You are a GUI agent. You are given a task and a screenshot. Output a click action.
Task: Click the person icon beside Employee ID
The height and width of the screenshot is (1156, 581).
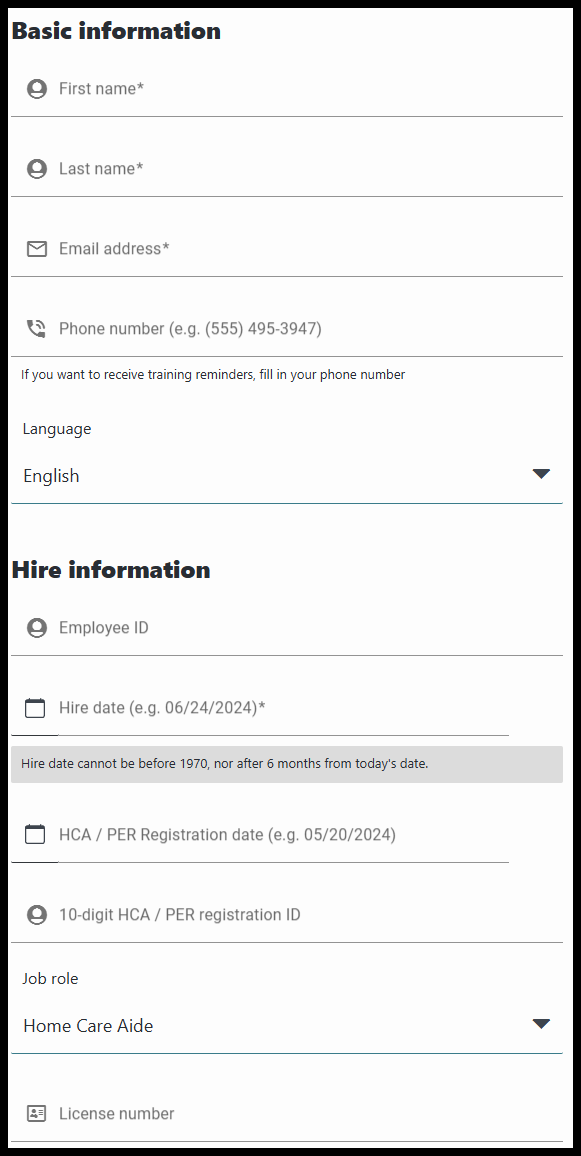click(36, 628)
